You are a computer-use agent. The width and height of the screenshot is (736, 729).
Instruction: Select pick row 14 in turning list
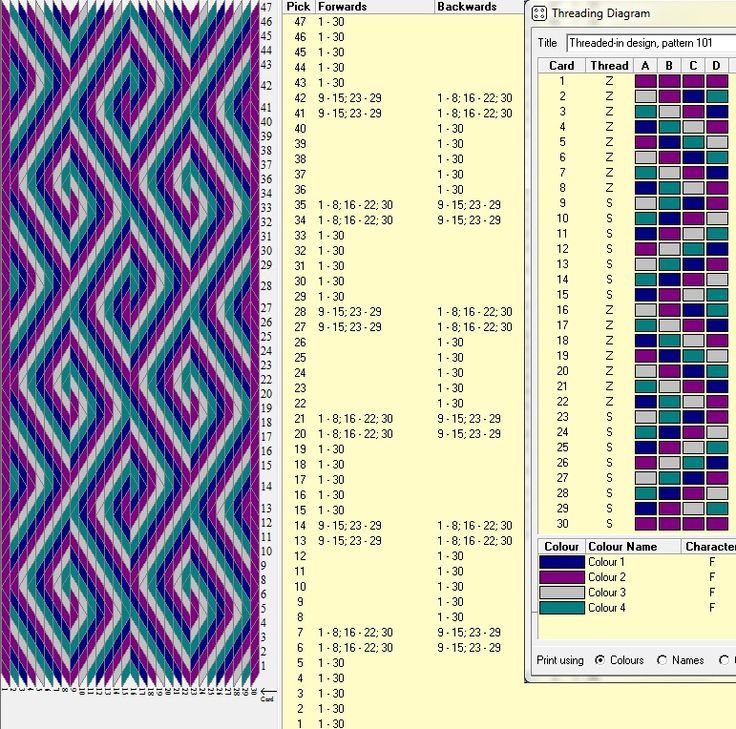tap(404, 525)
